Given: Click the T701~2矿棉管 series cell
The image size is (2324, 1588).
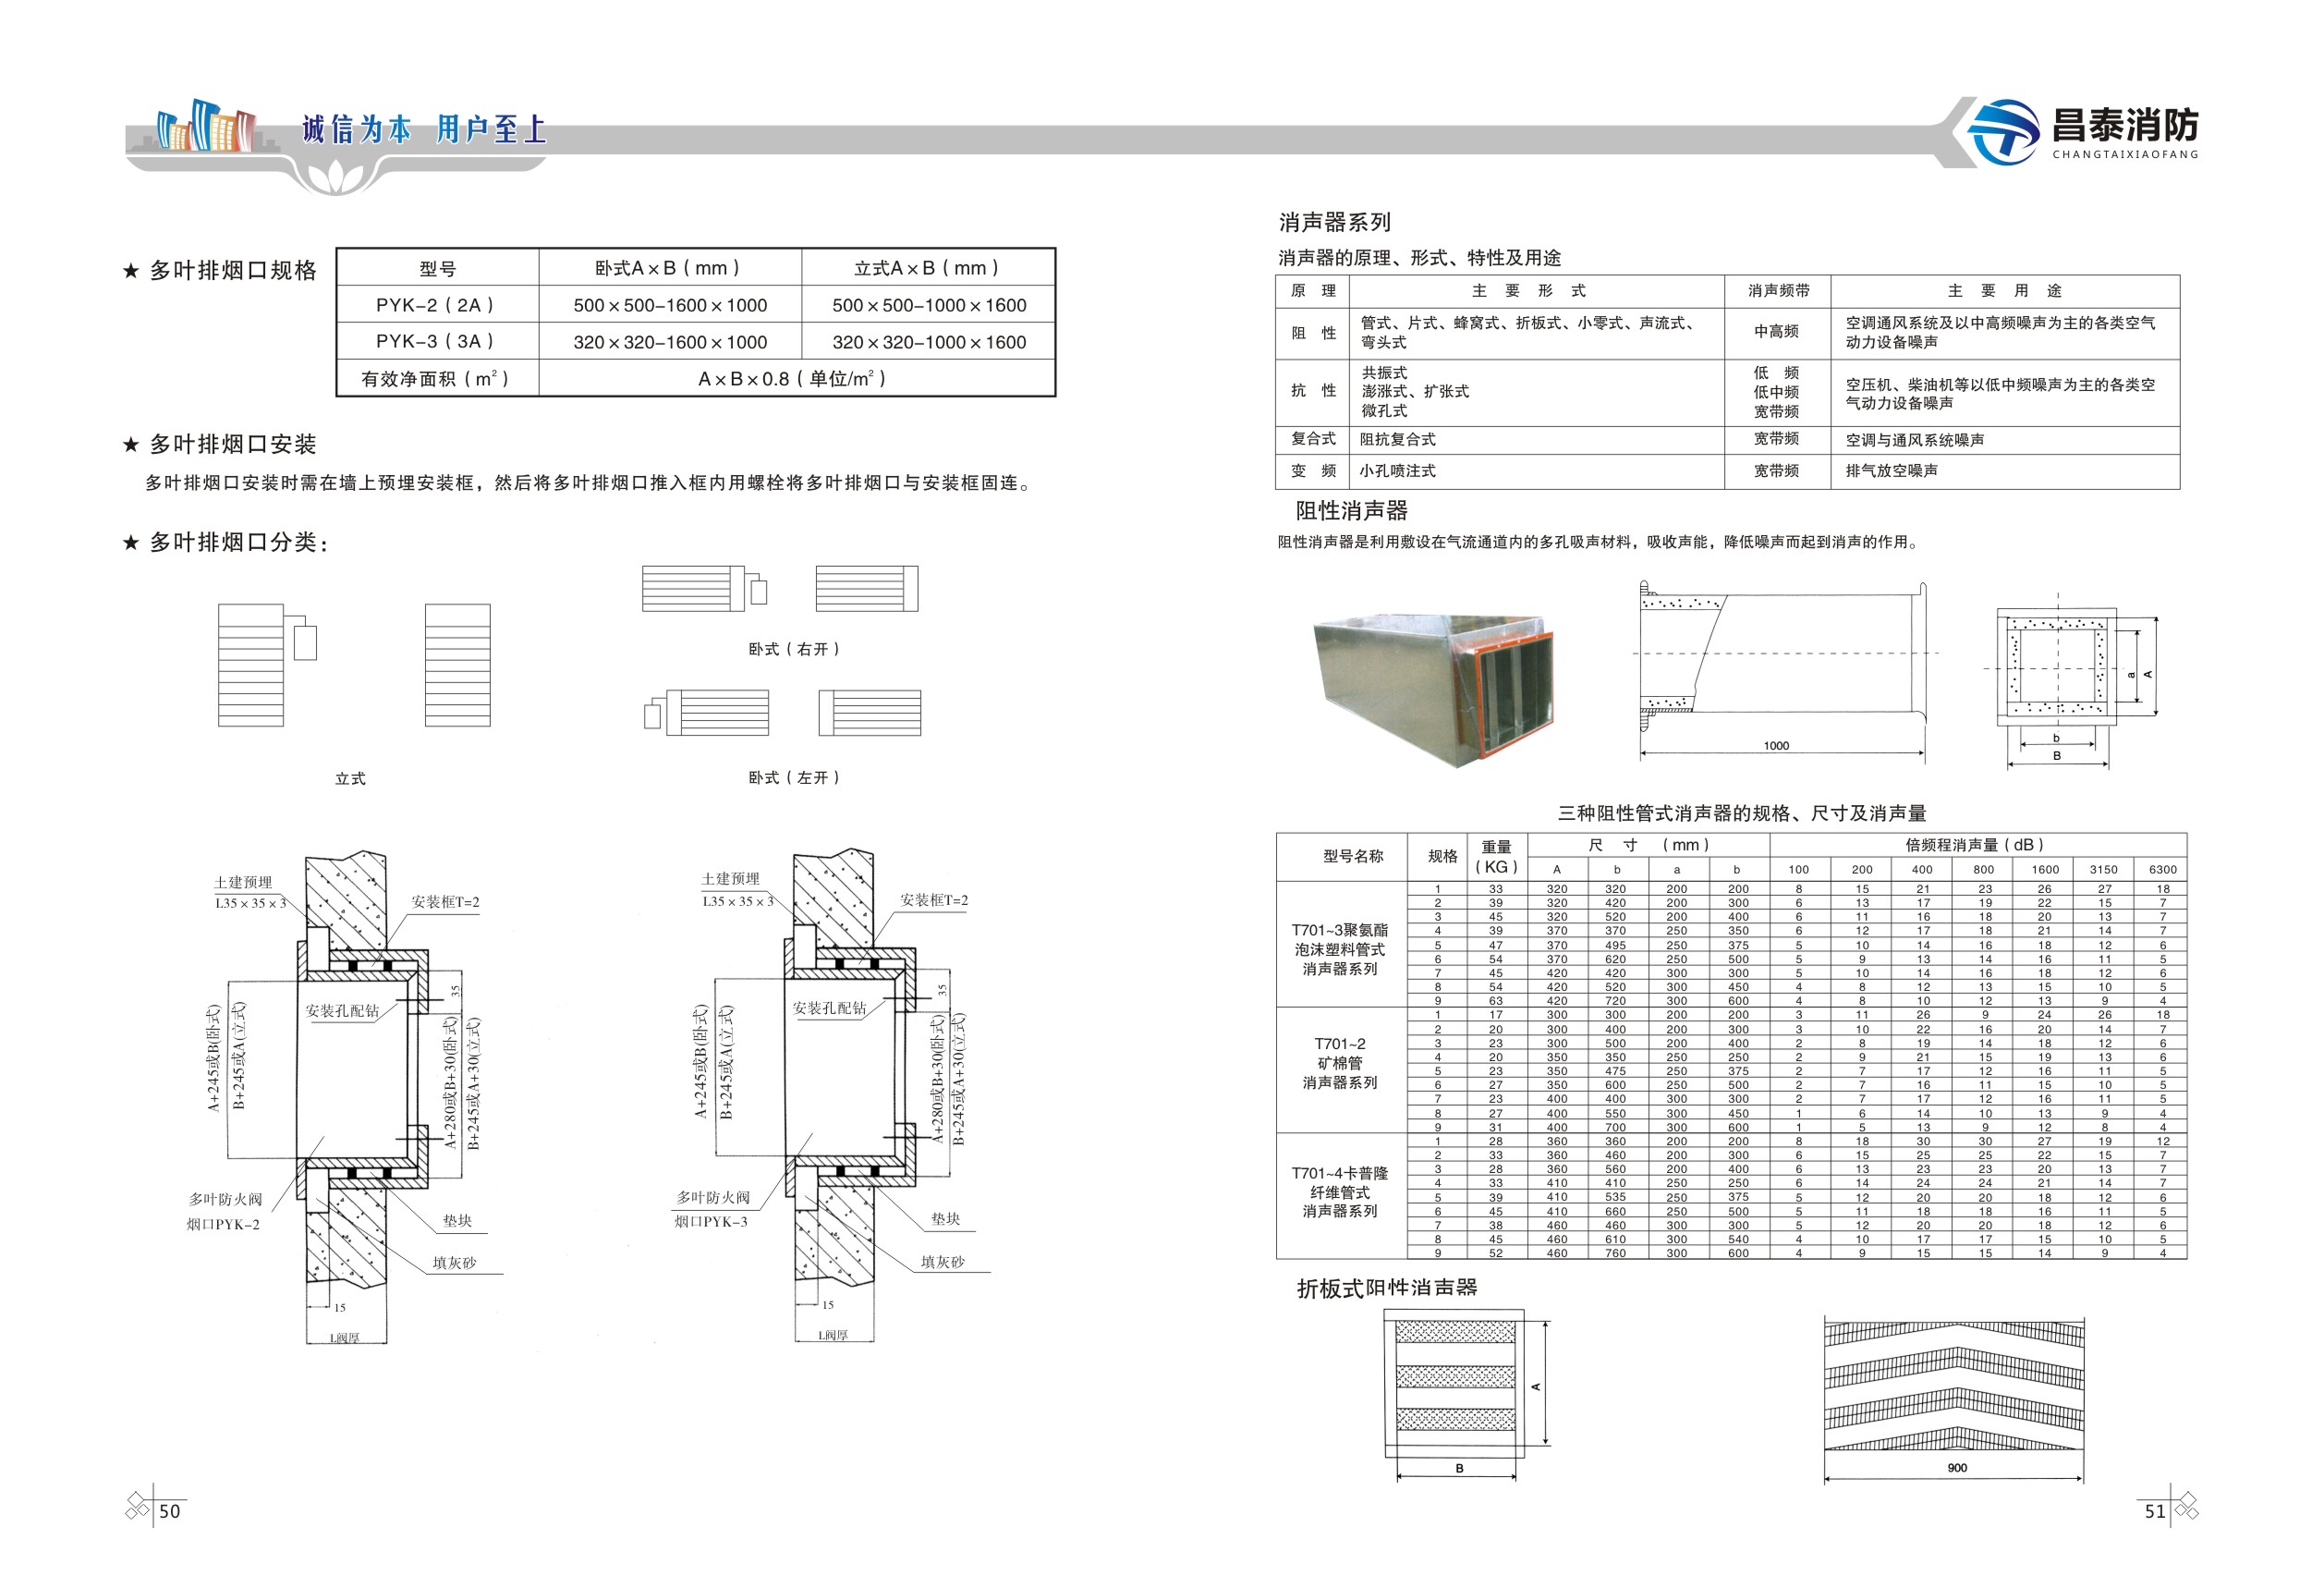Looking at the screenshot, I should (x=1341, y=1070).
